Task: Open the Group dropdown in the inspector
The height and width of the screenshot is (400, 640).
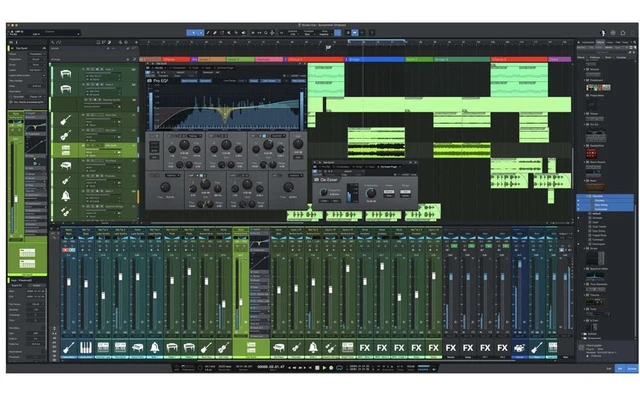Action: coord(36,64)
